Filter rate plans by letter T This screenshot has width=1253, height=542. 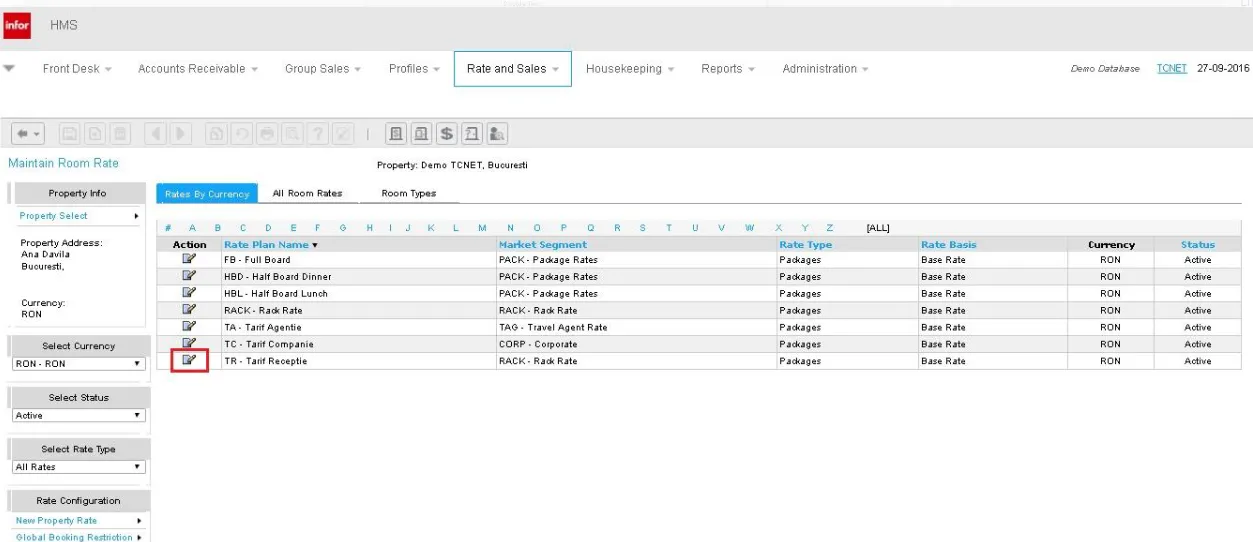tap(668, 228)
